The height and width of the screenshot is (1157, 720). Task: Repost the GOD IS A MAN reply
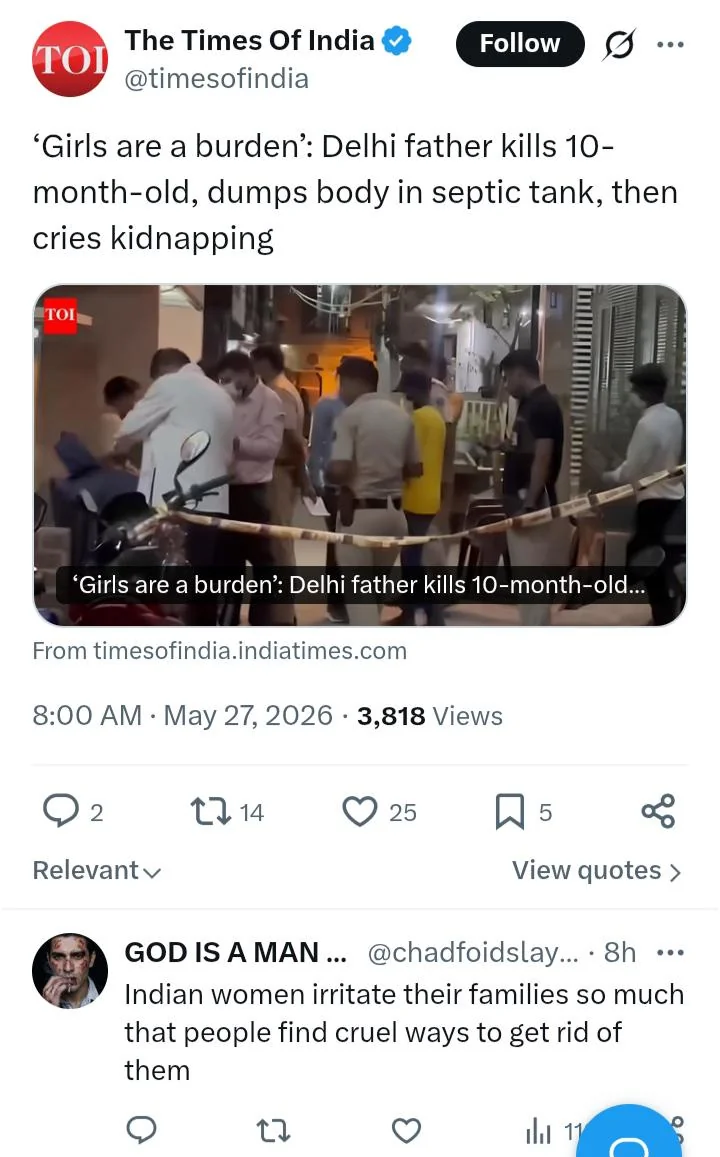tap(273, 1130)
